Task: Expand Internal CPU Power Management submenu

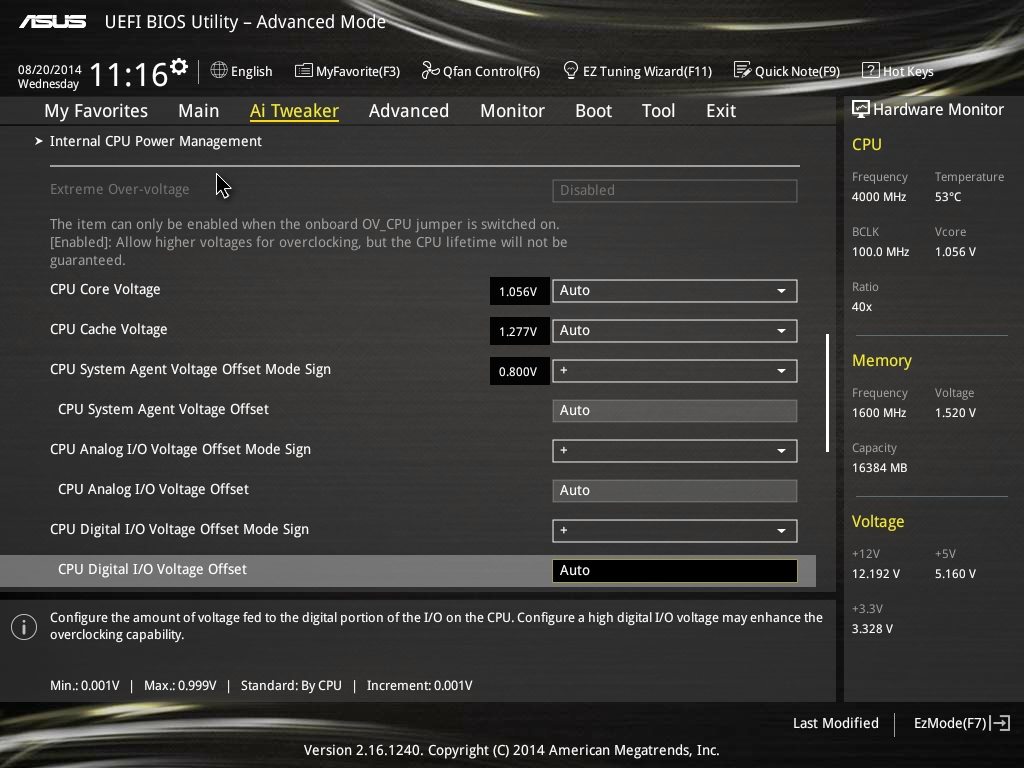Action: tap(155, 141)
